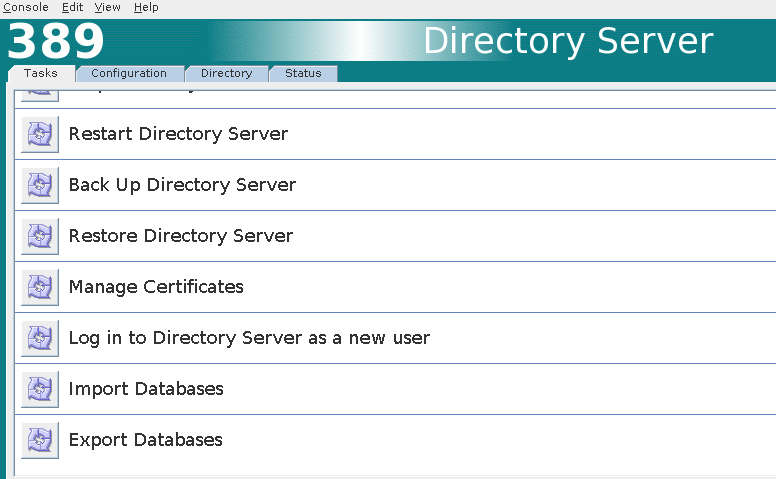Click the Restart Directory Server task icon
Image resolution: width=776 pixels, height=479 pixels.
(x=40, y=134)
